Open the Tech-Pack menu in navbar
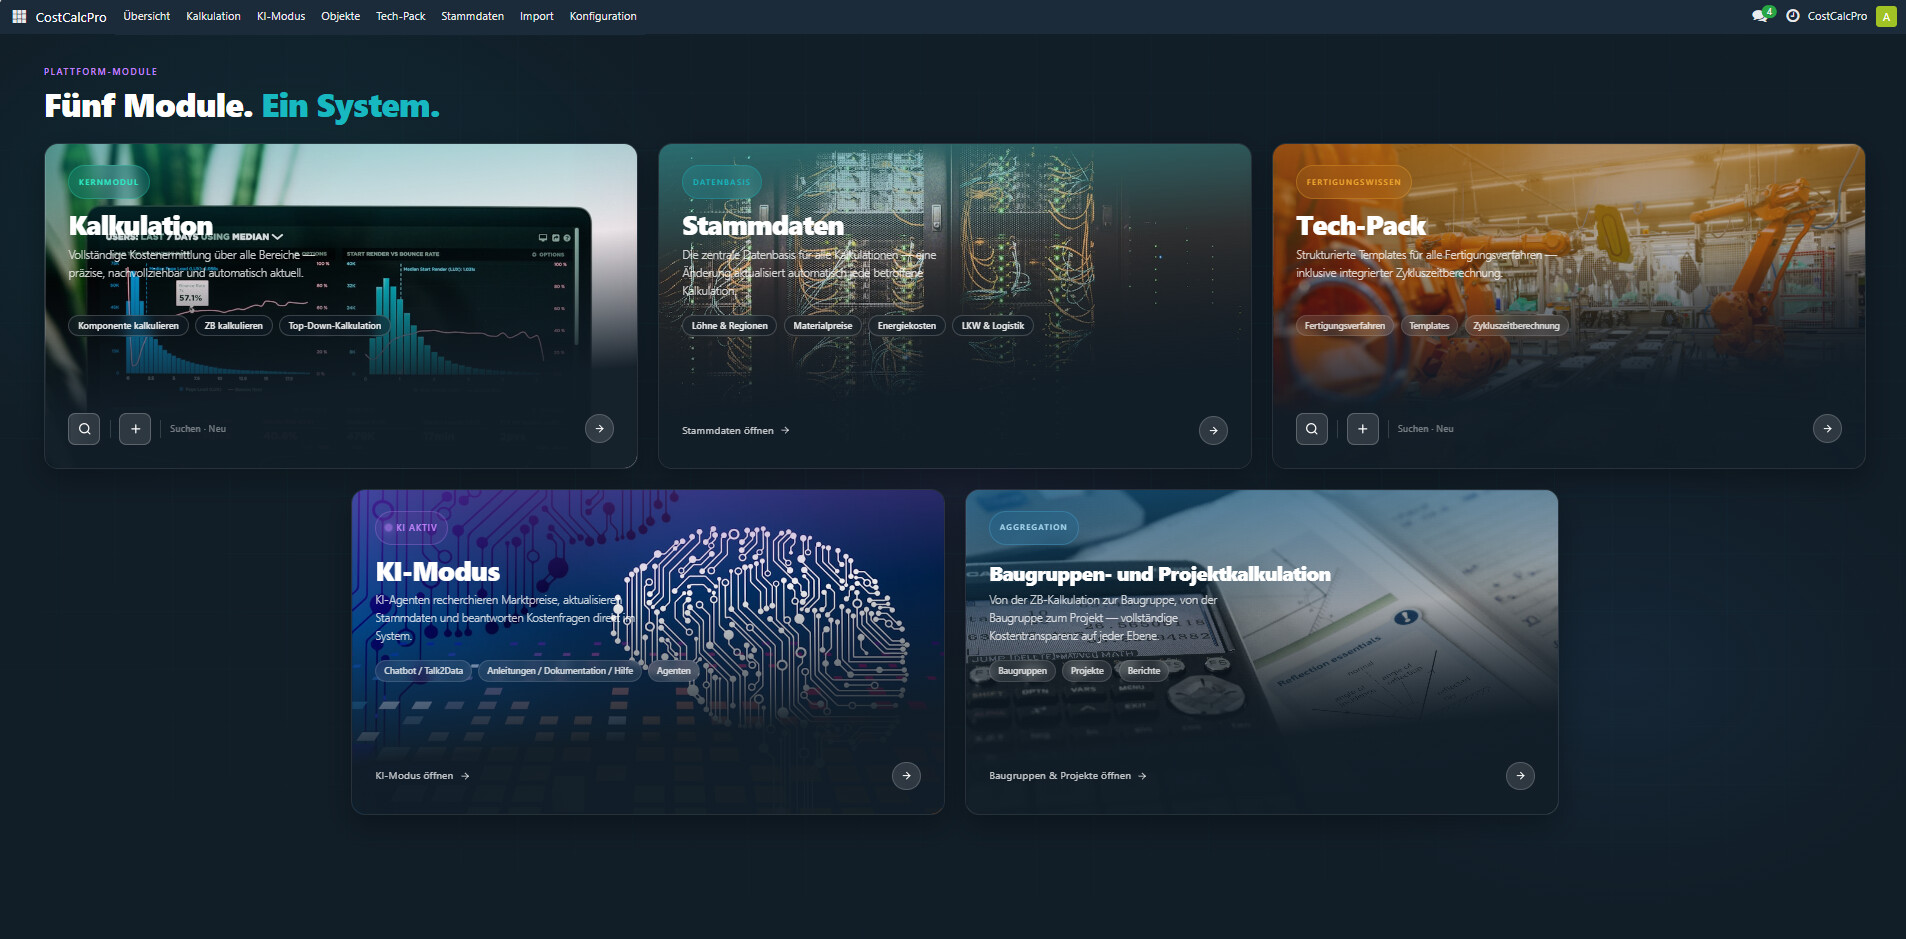The image size is (1906, 939). 400,16
